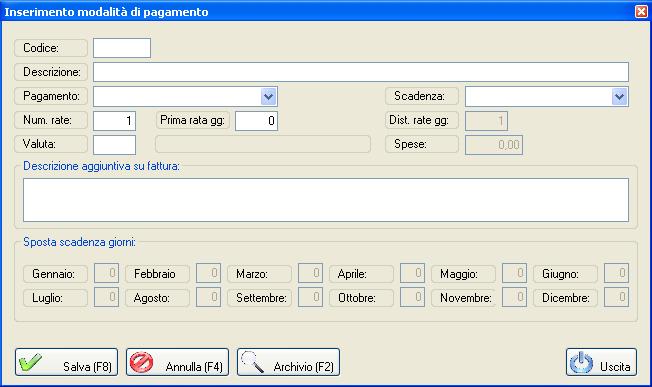Focus the Descrizione text field

[361, 72]
